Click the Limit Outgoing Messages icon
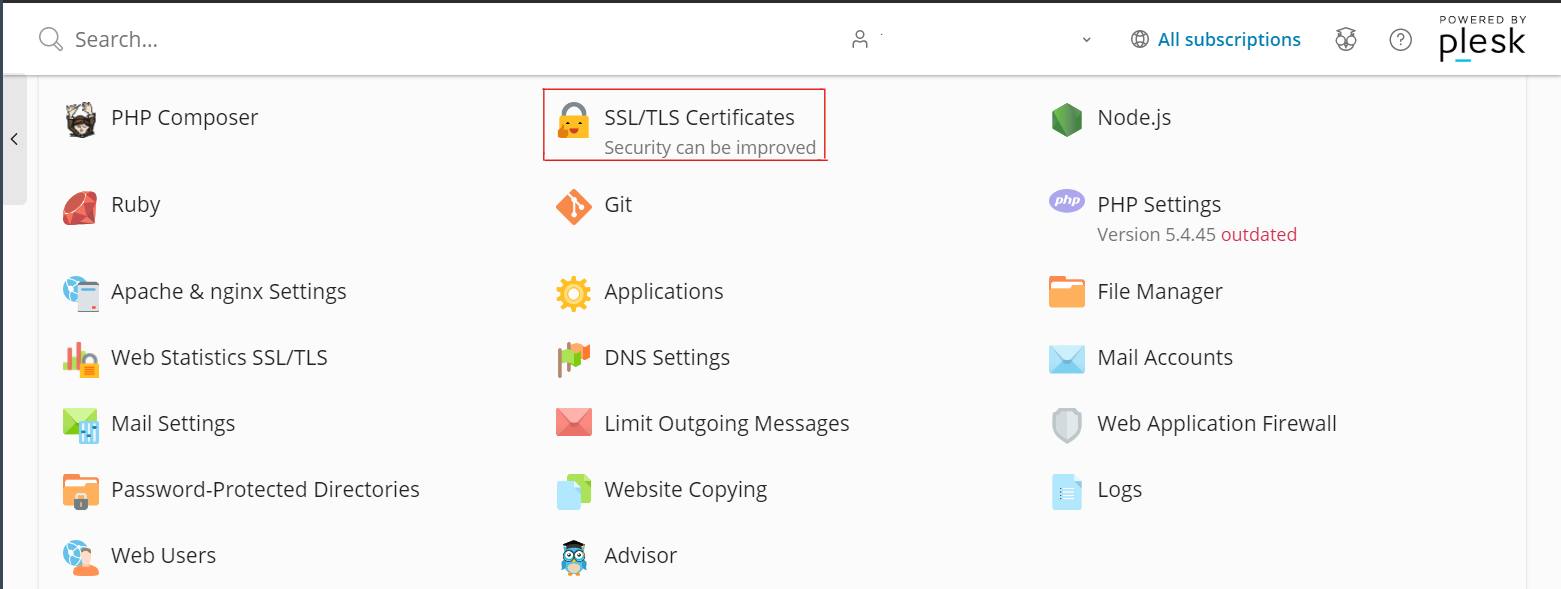 pos(573,423)
